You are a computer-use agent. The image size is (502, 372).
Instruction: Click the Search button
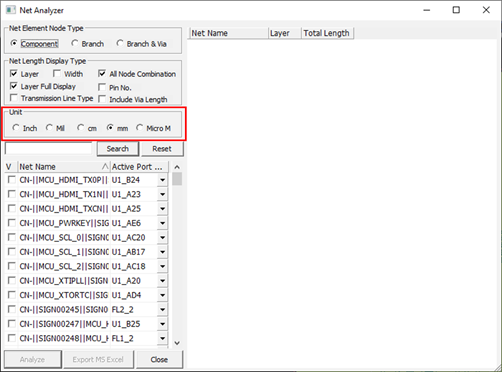[118, 149]
